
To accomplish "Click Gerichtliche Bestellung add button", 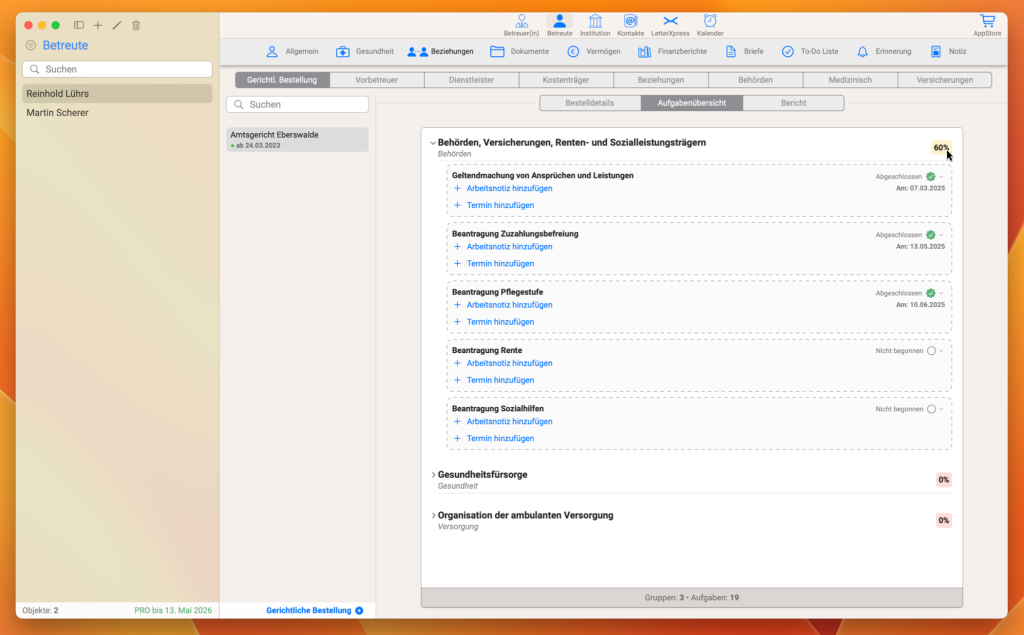I will click(359, 611).
